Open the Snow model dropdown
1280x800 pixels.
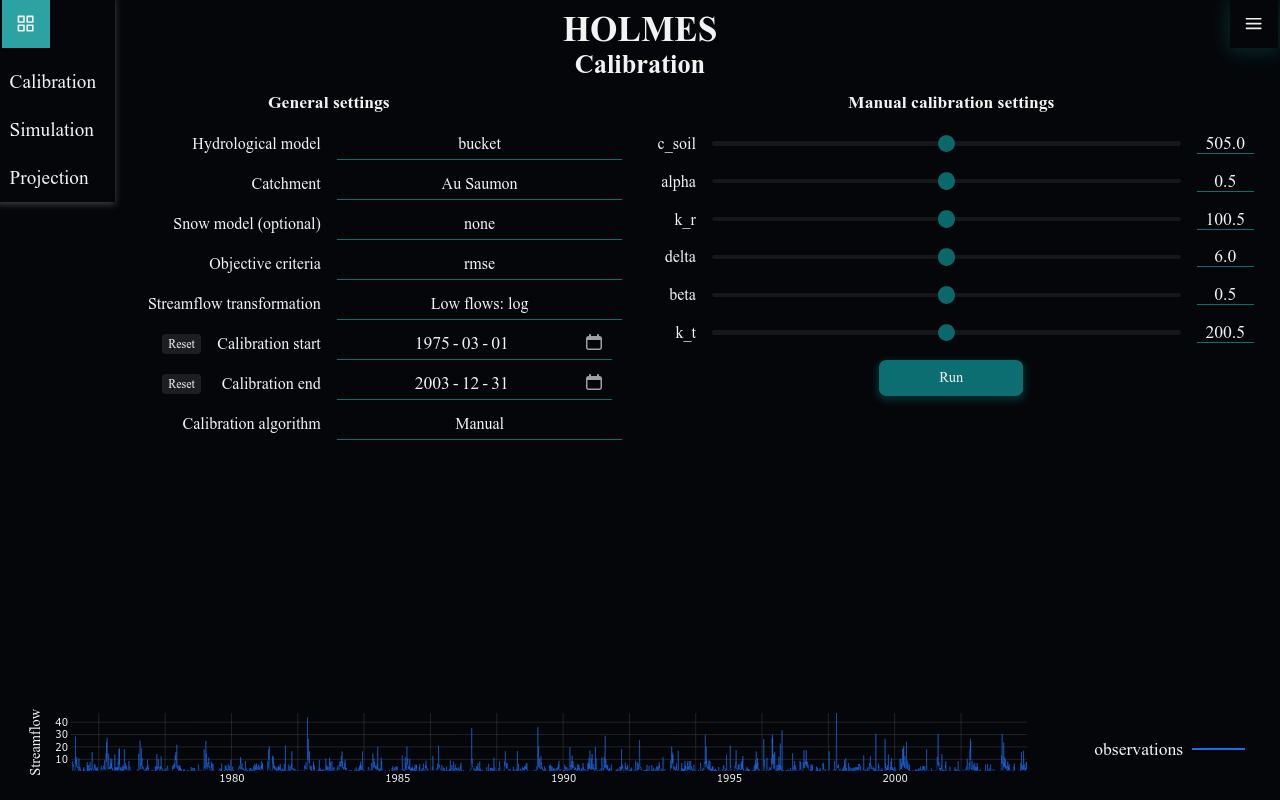point(479,223)
